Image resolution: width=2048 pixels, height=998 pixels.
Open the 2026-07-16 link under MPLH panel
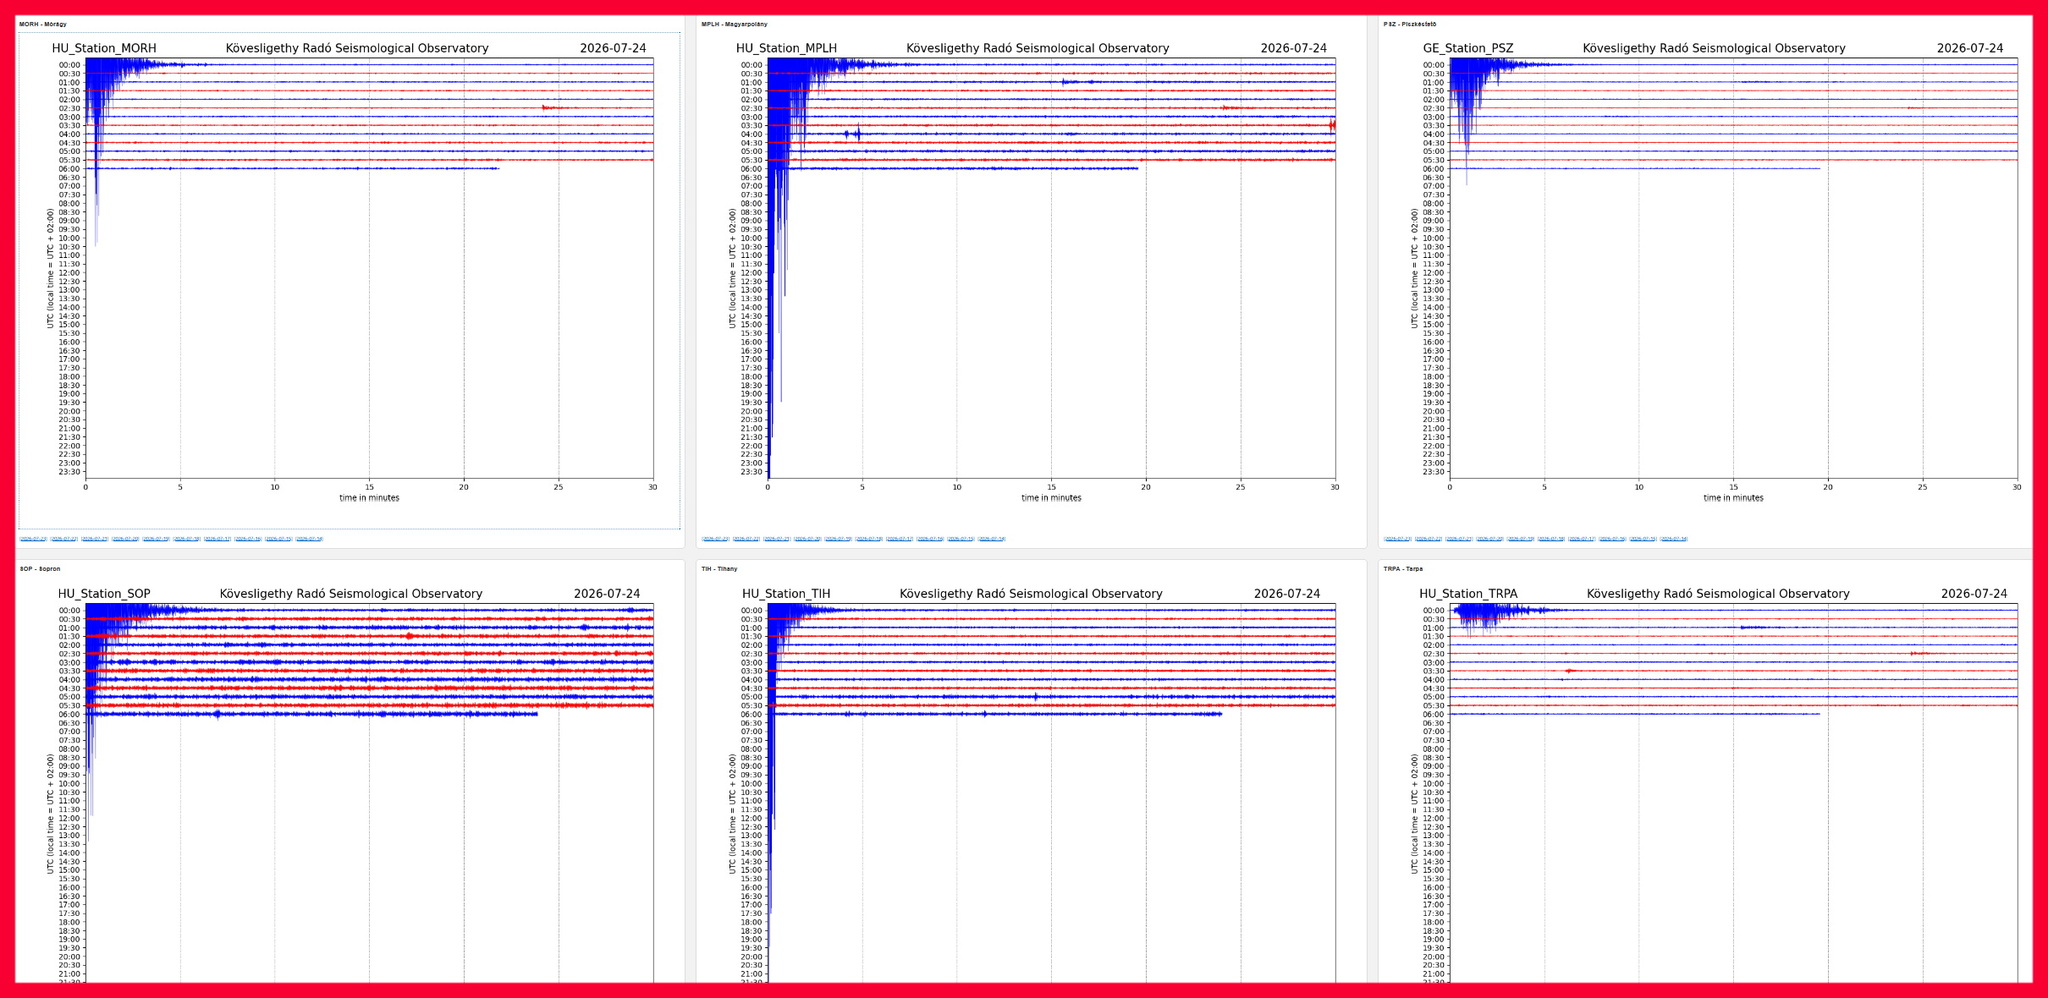tap(930, 539)
